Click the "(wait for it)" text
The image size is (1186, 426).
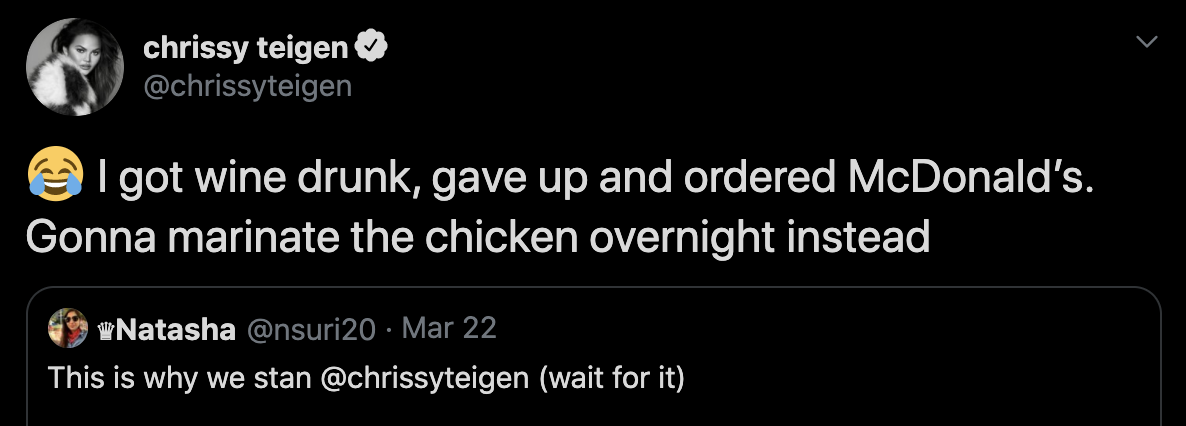611,377
